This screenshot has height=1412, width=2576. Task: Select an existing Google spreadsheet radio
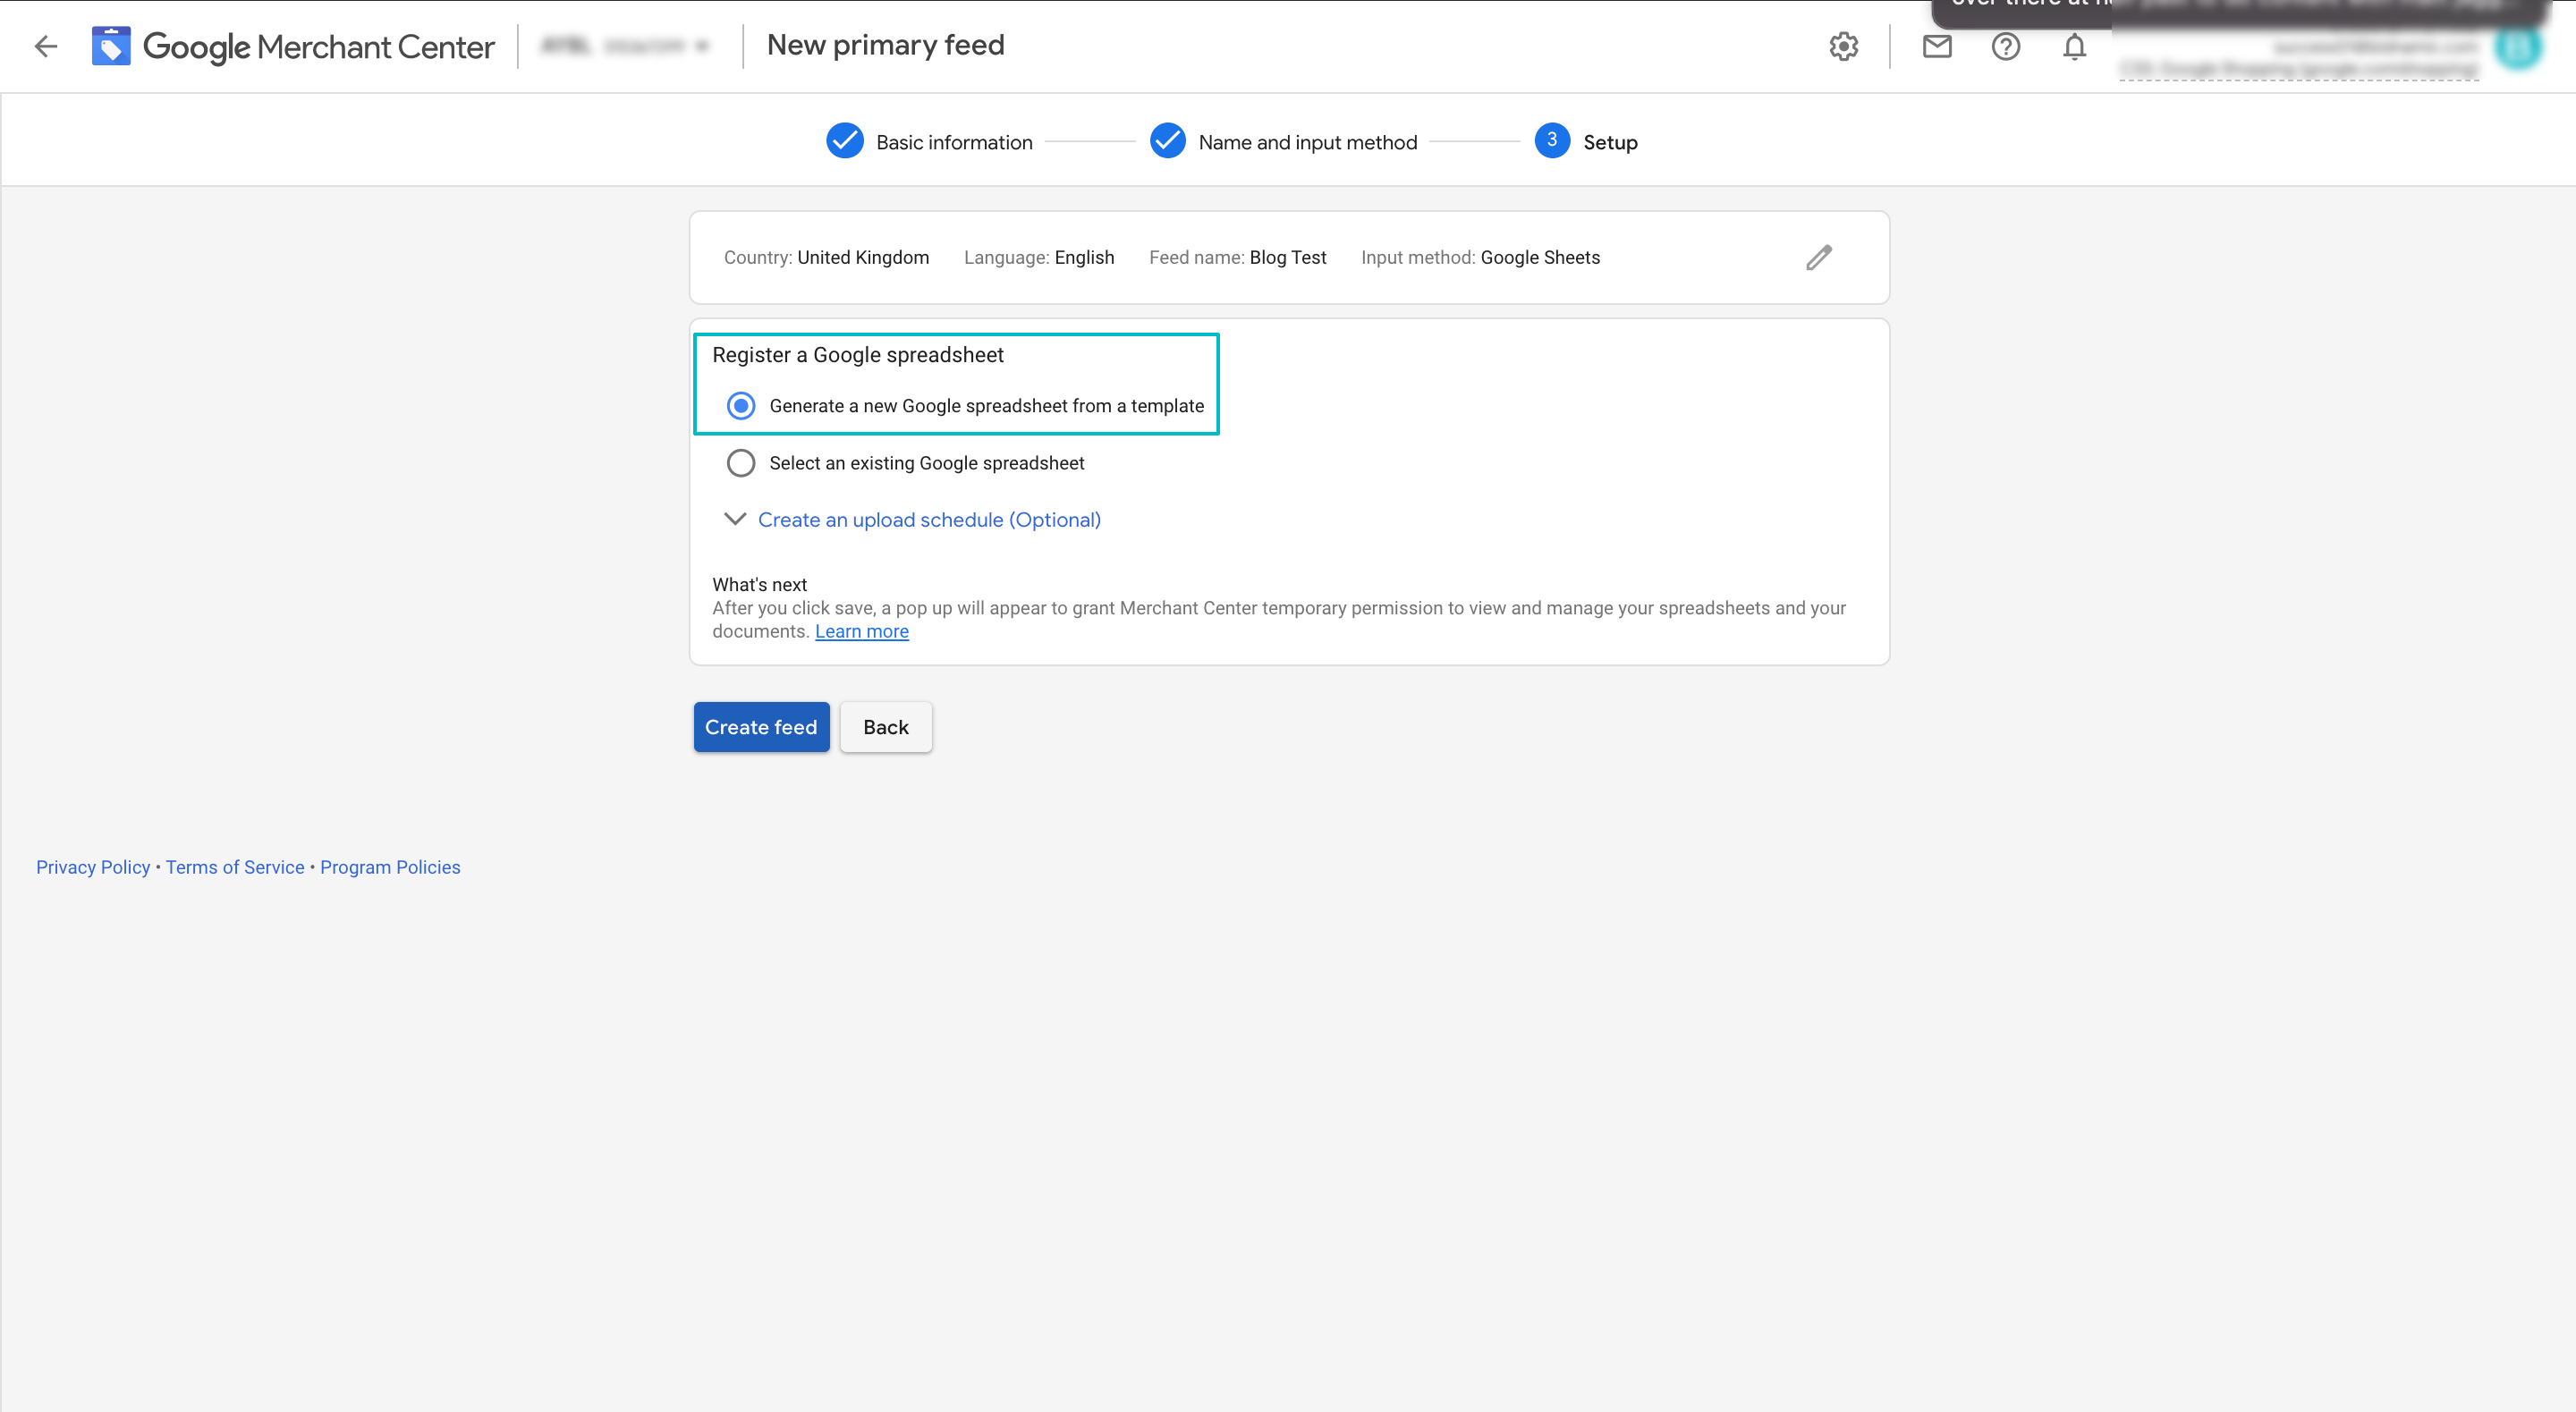pos(740,463)
